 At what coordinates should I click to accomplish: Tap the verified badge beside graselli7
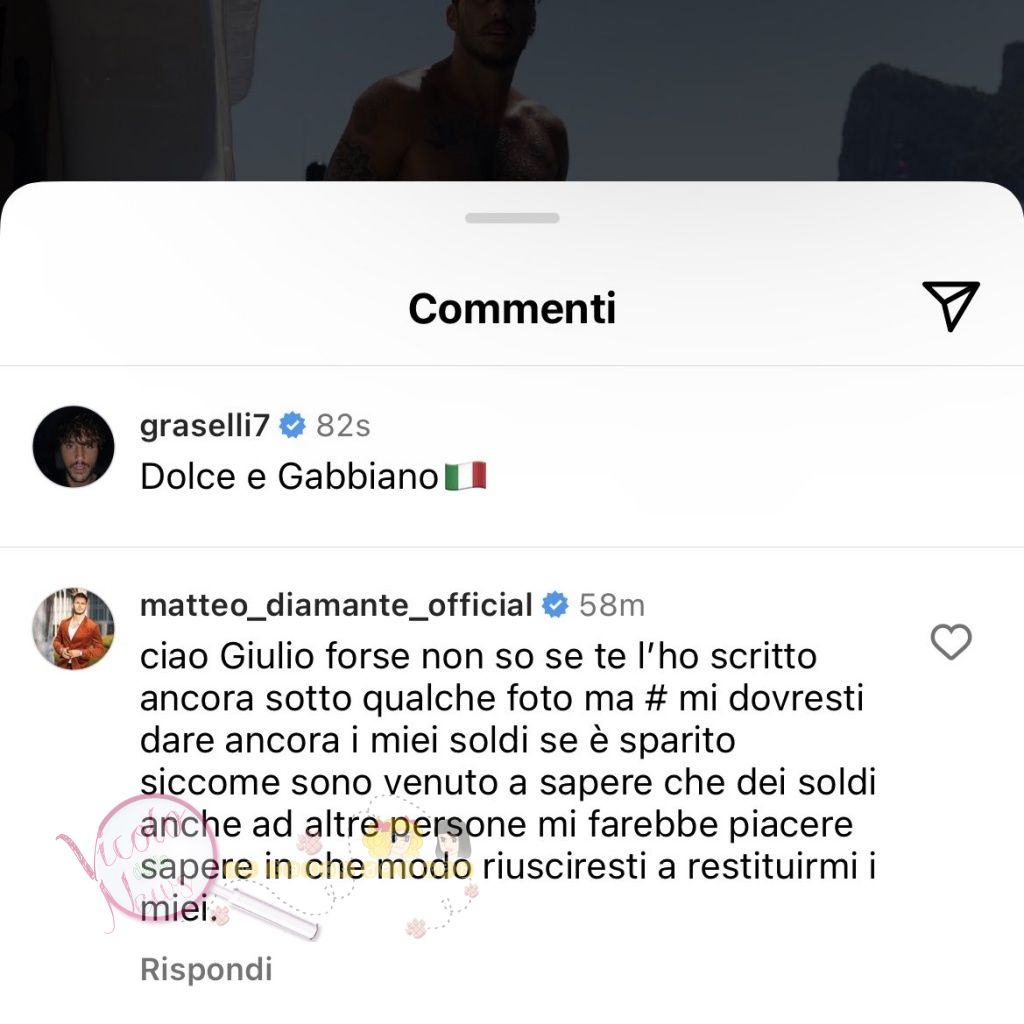[292, 425]
